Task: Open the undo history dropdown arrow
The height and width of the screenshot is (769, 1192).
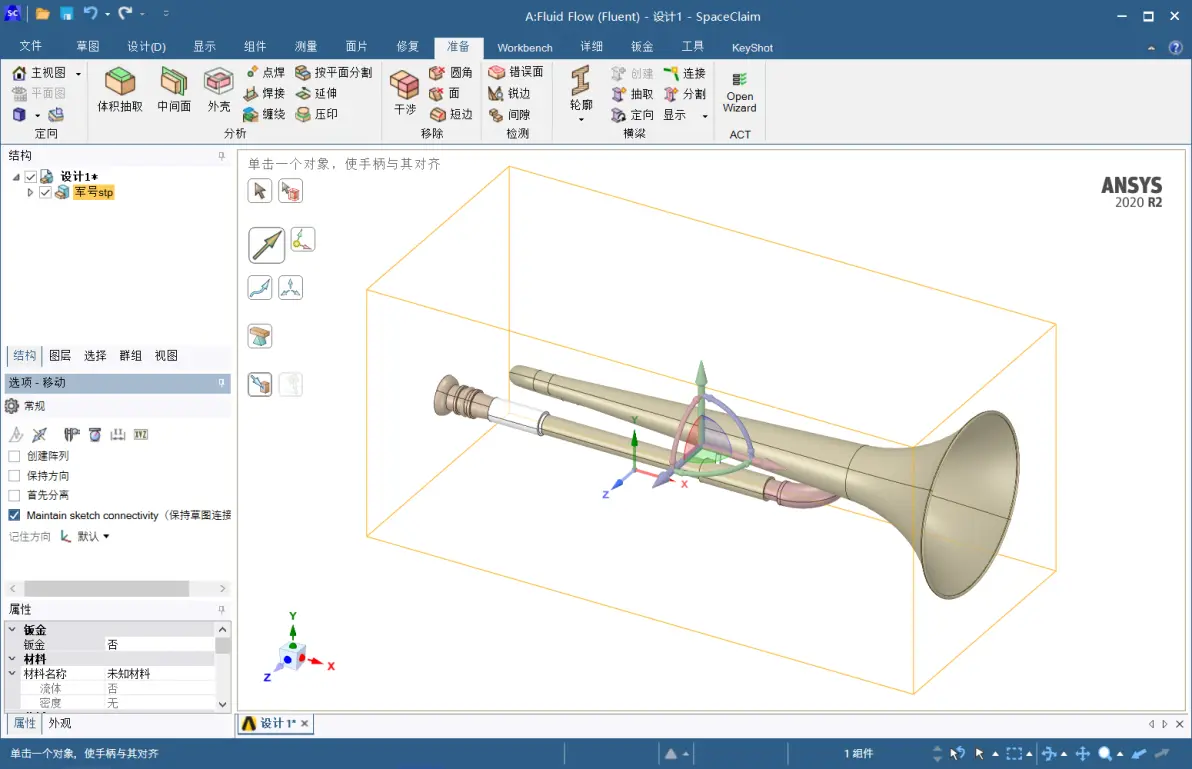Action: click(x=107, y=14)
